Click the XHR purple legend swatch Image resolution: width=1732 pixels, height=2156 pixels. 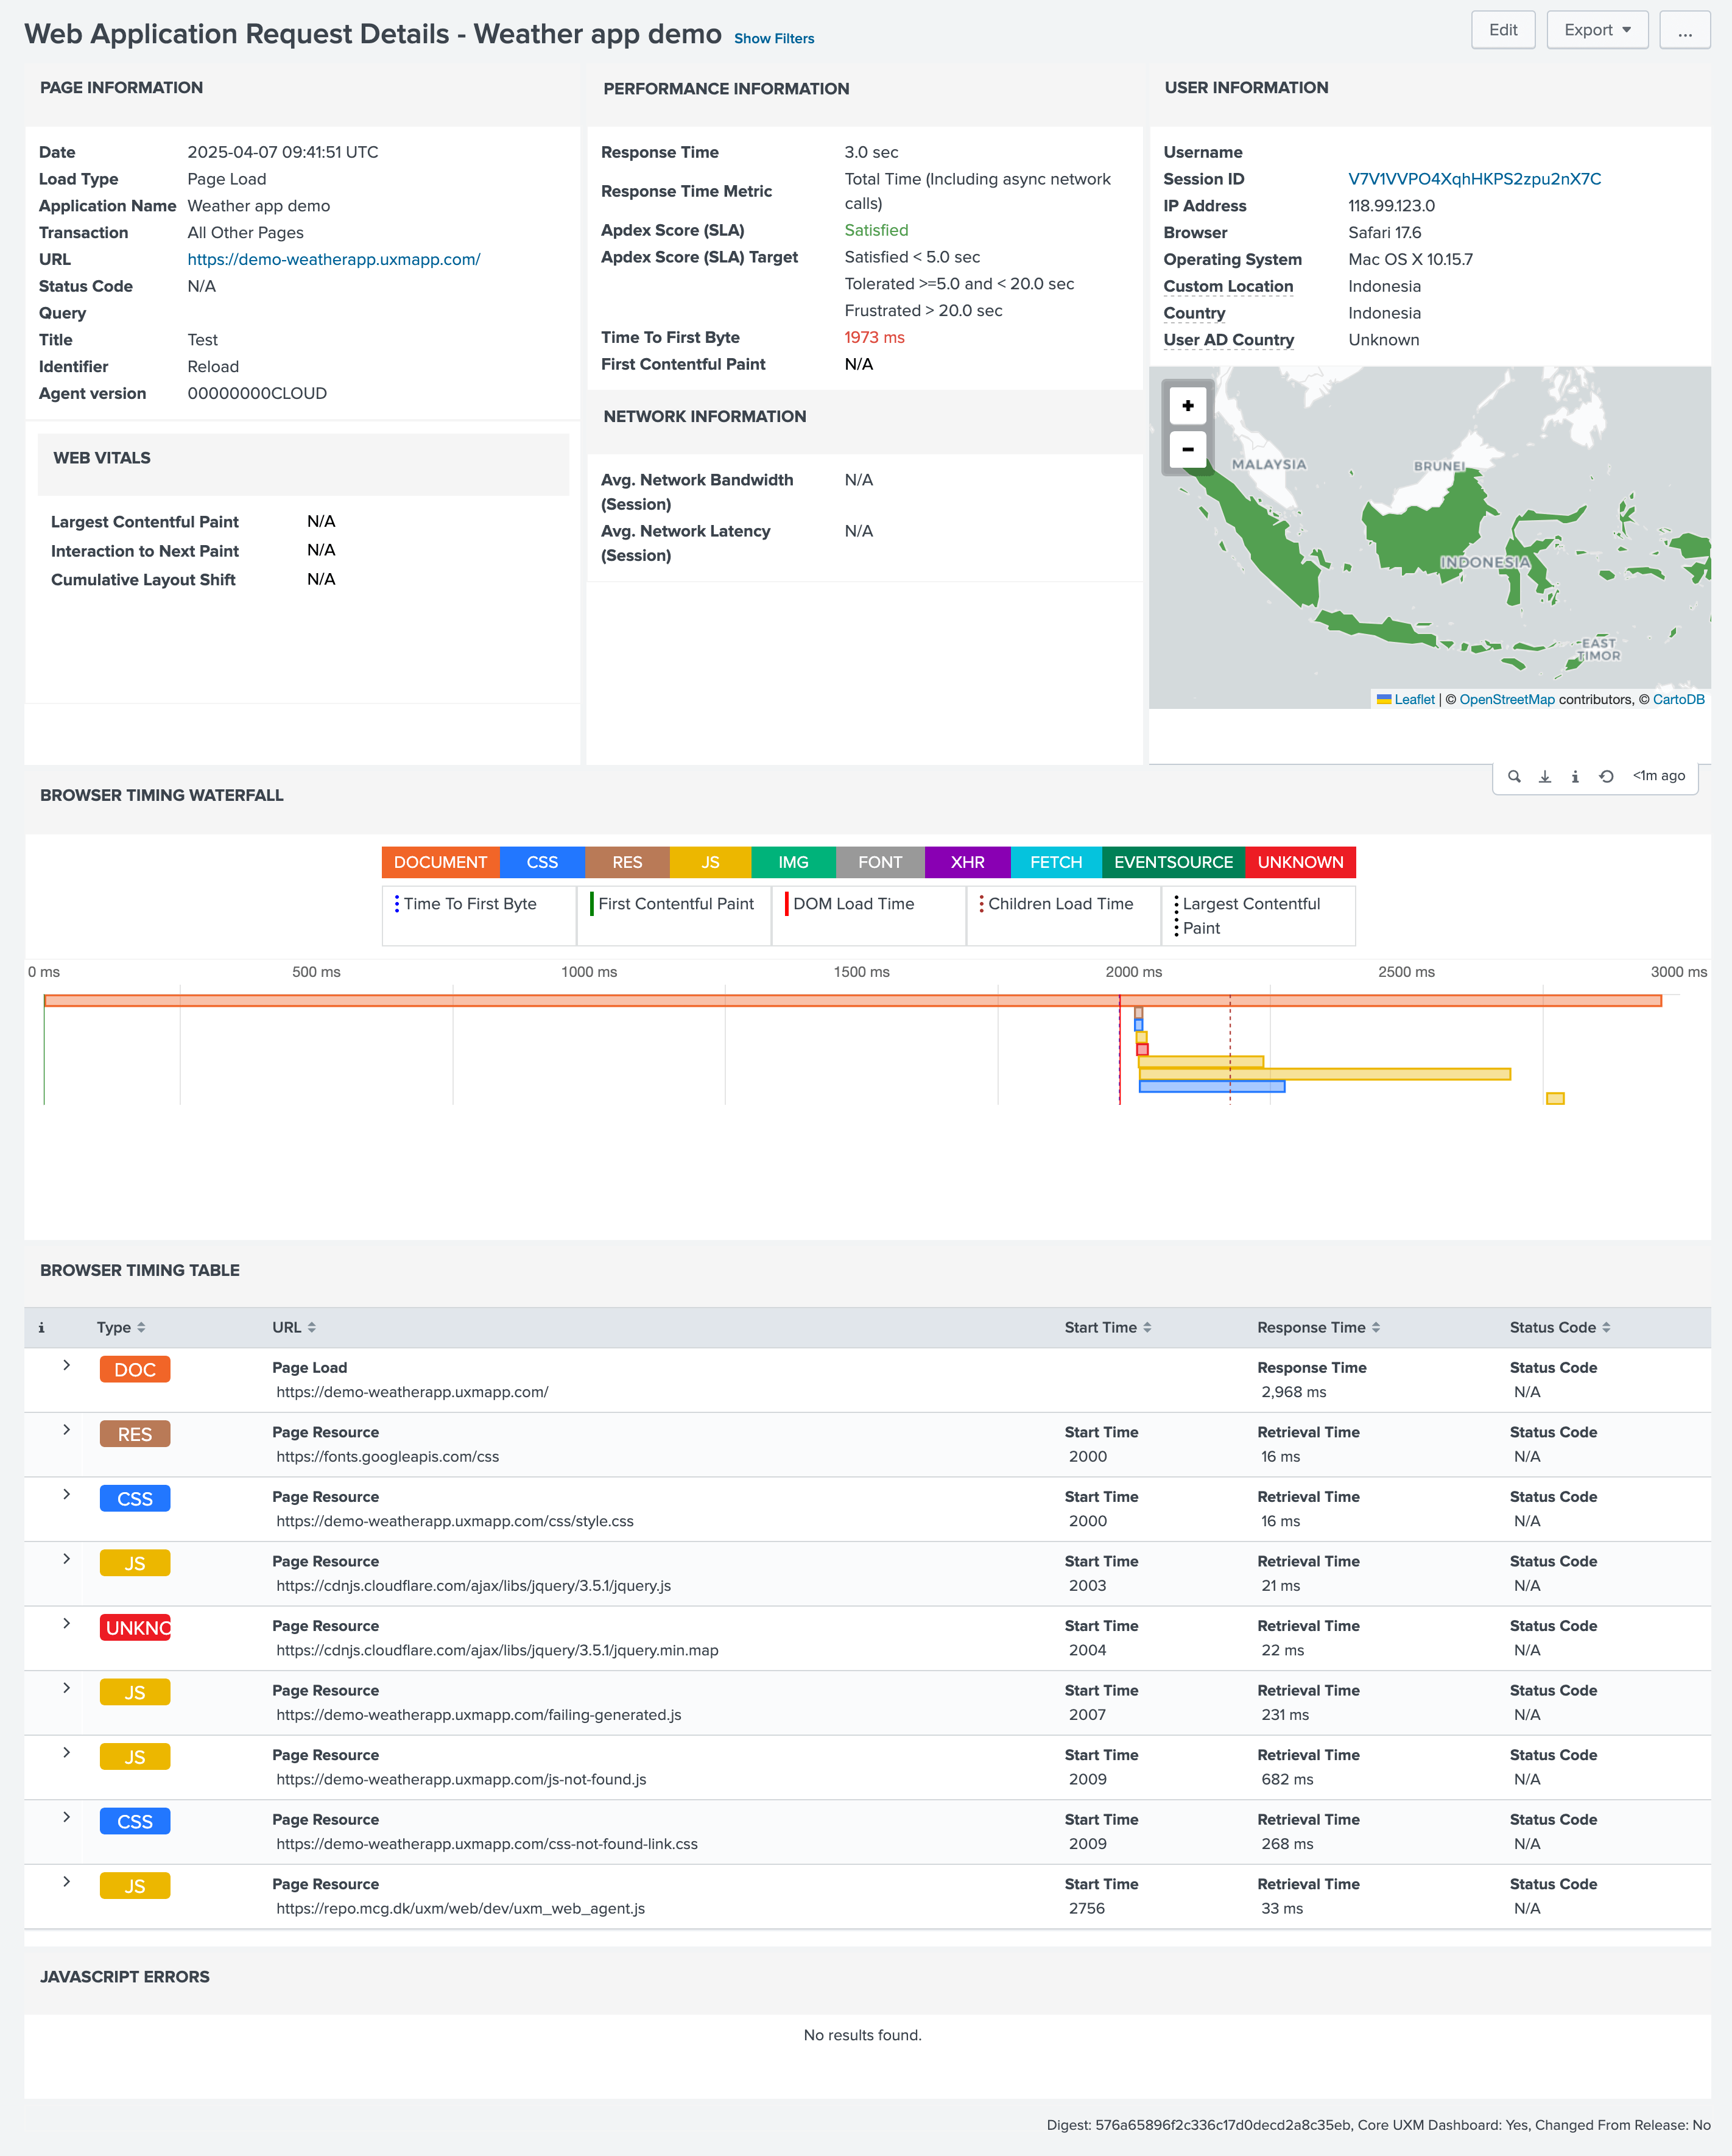967,862
